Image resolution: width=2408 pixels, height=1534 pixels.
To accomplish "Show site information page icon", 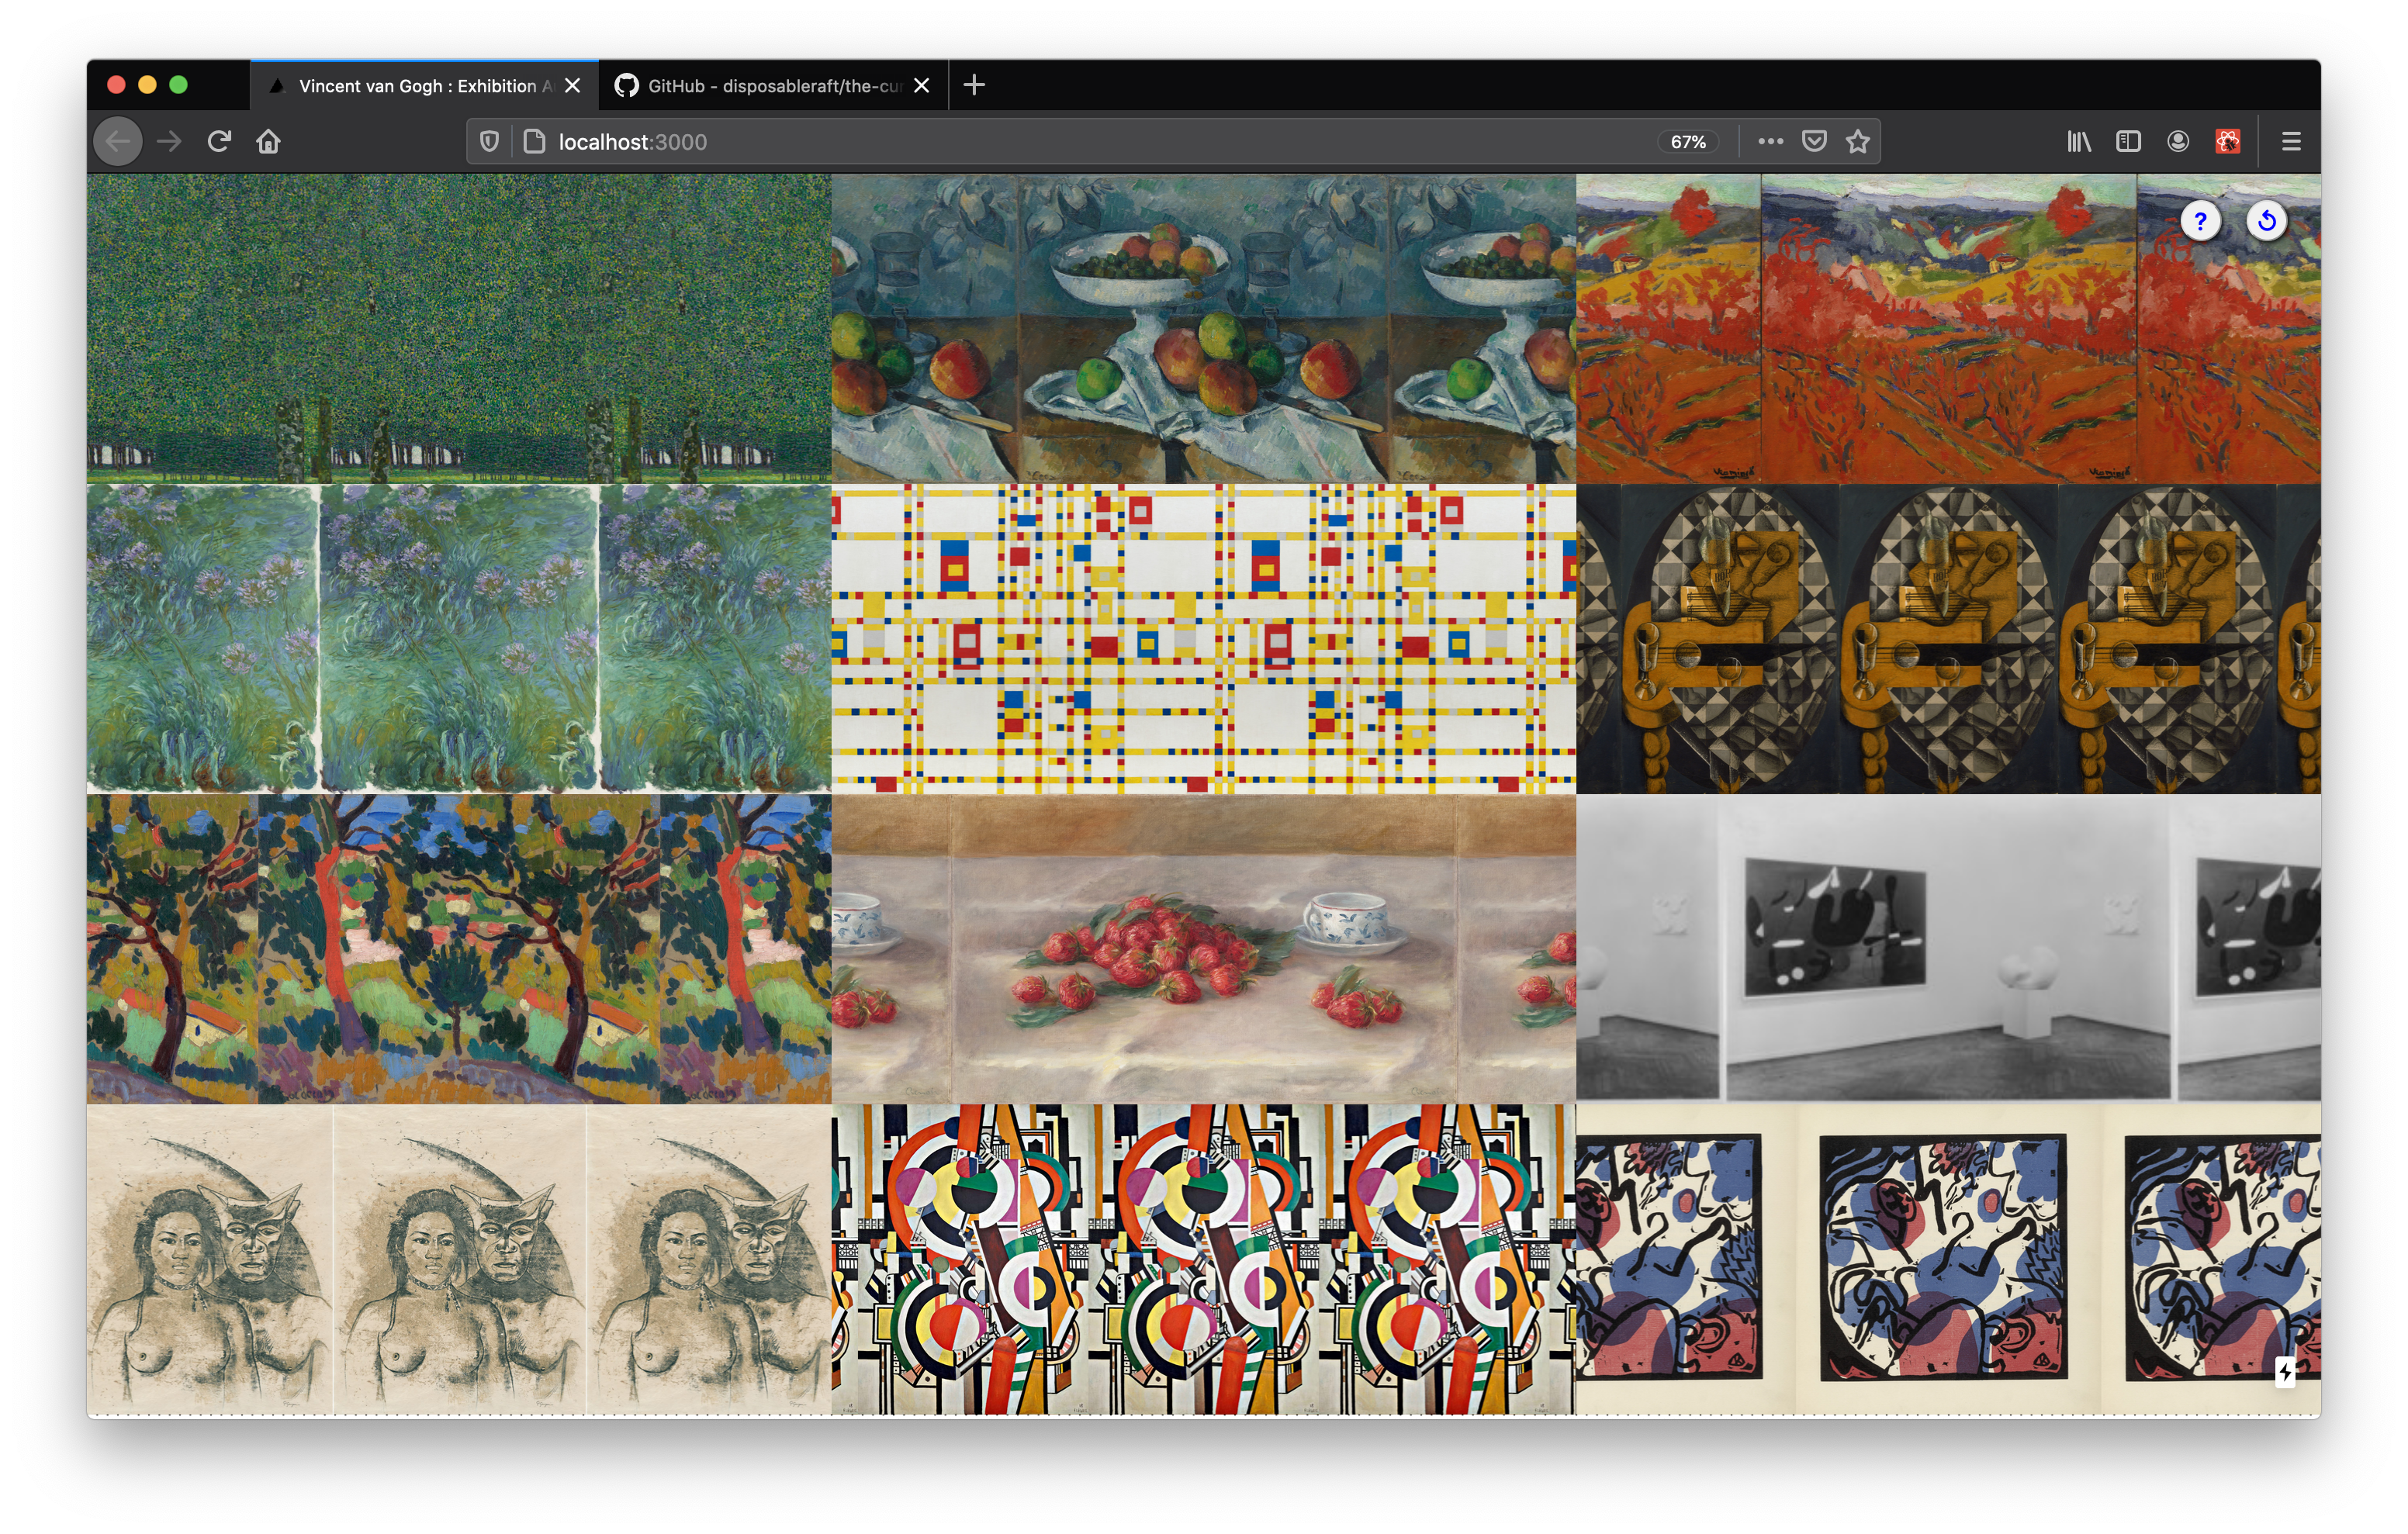I will click(x=535, y=142).
